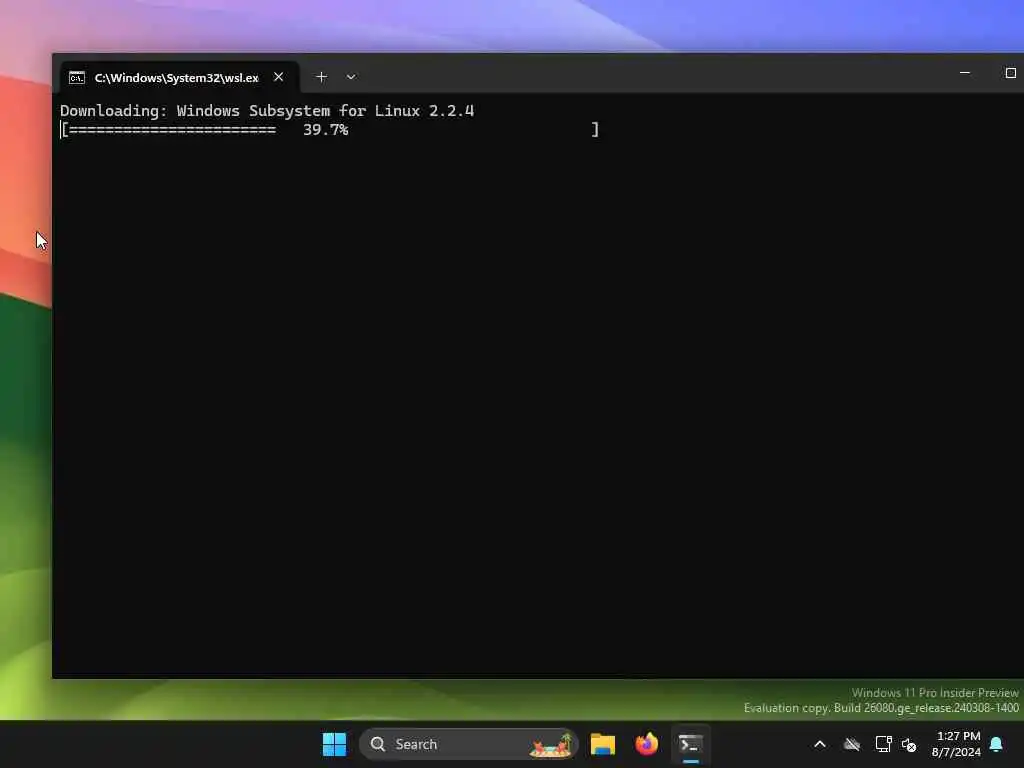Click the cloud sync tray icon
The image size is (1024, 768).
coord(852,744)
